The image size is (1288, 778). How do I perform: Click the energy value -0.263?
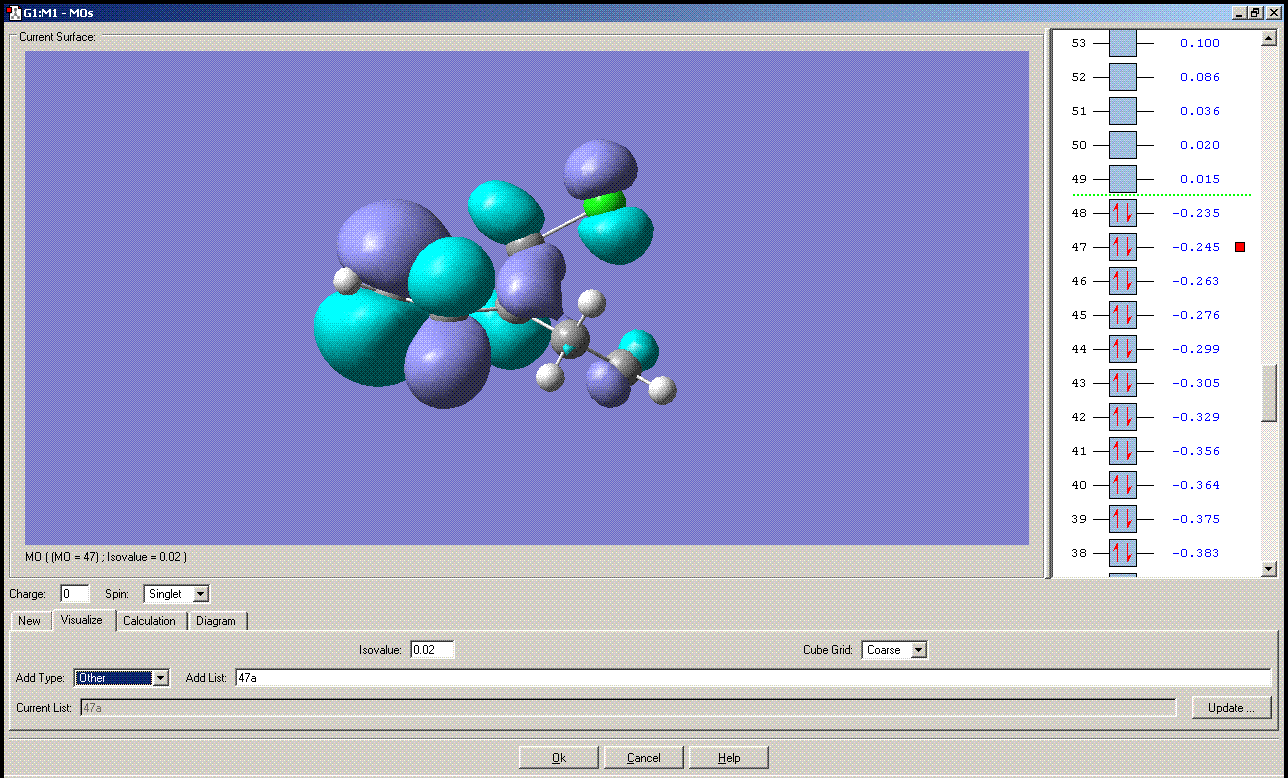point(1196,281)
